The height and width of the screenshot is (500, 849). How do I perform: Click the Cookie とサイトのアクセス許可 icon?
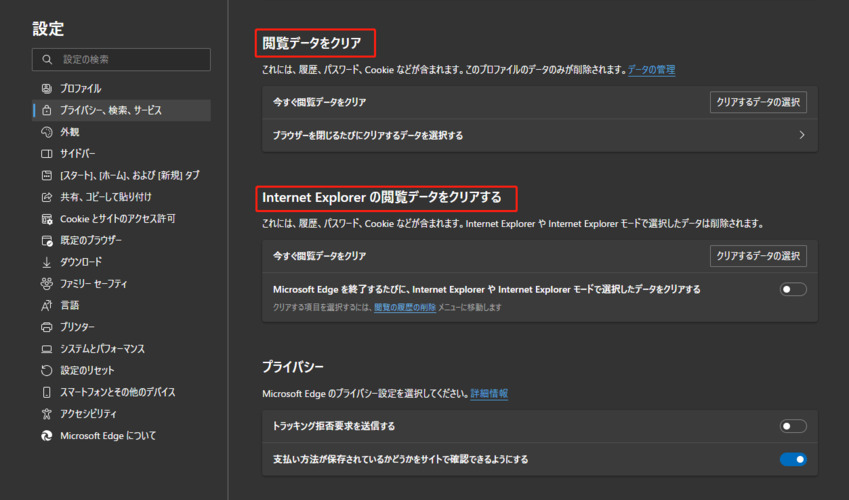47,218
